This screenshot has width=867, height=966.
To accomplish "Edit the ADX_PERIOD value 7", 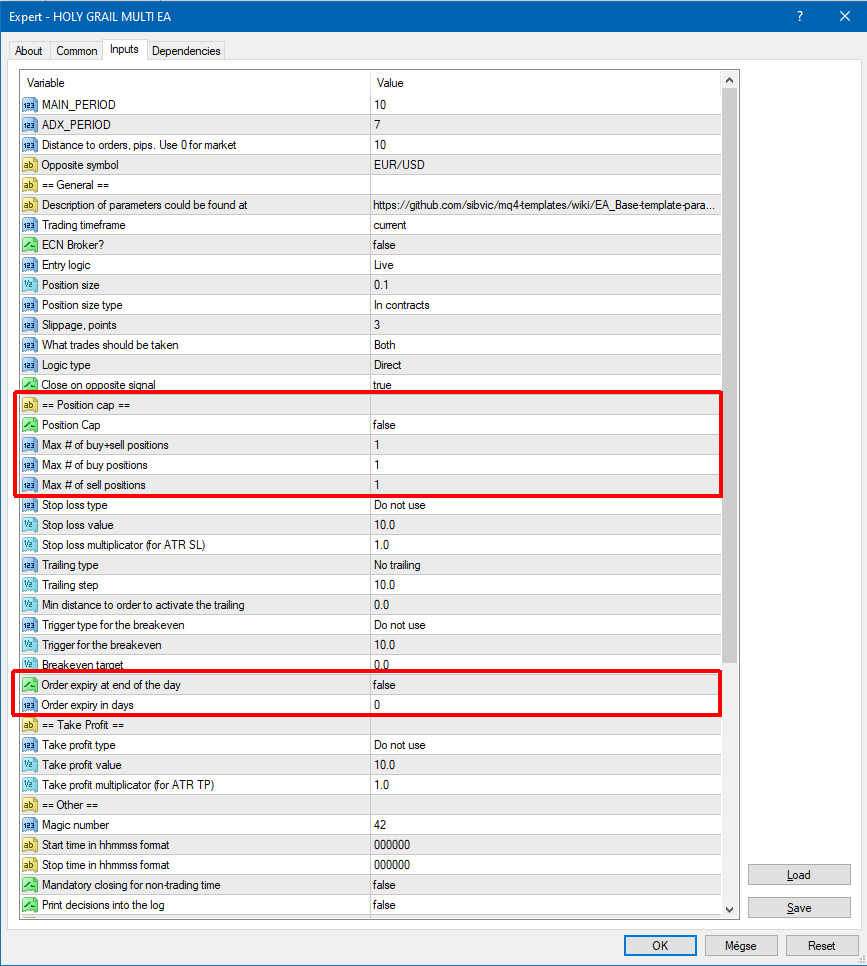I will coord(545,125).
